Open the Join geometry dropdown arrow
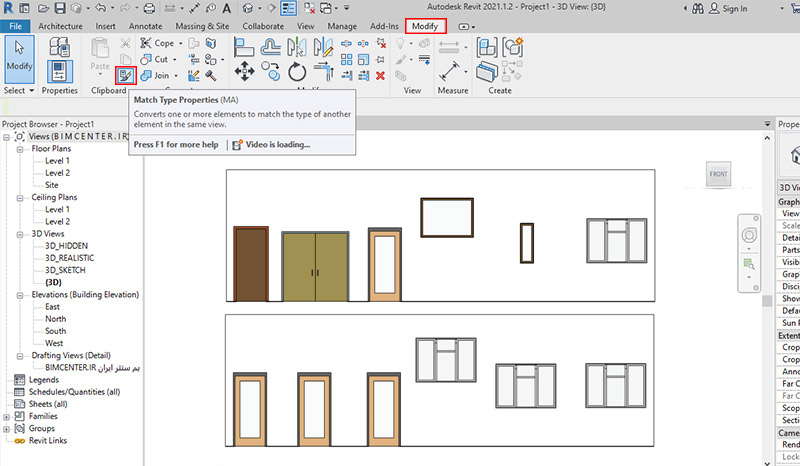Viewport: 800px width, 466px height. click(176, 76)
